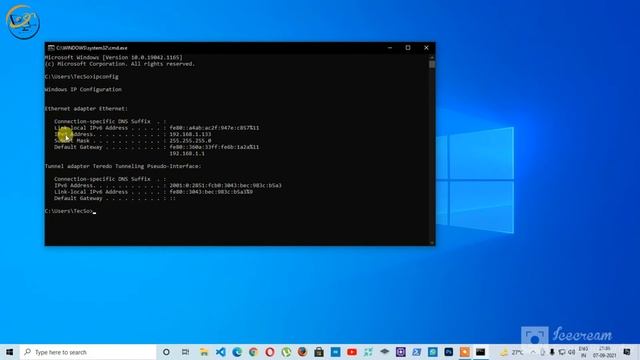The image size is (640, 360).
Task: Click the microphone icon in the system tray
Action: 552,352
